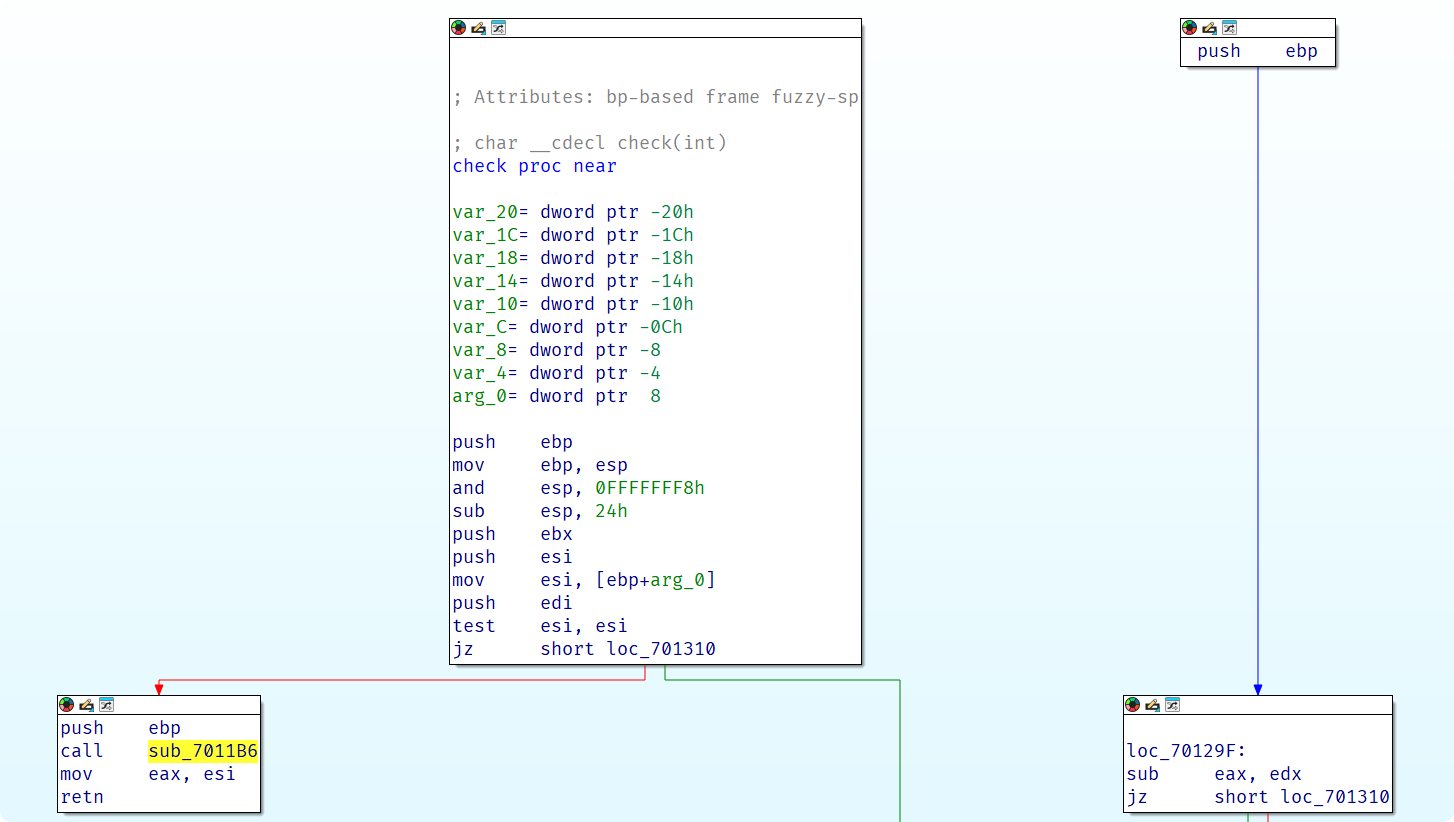Image resolution: width=1454 pixels, height=822 pixels.
Task: Click graph icon on top-right push ebp node
Action: coord(1229,28)
